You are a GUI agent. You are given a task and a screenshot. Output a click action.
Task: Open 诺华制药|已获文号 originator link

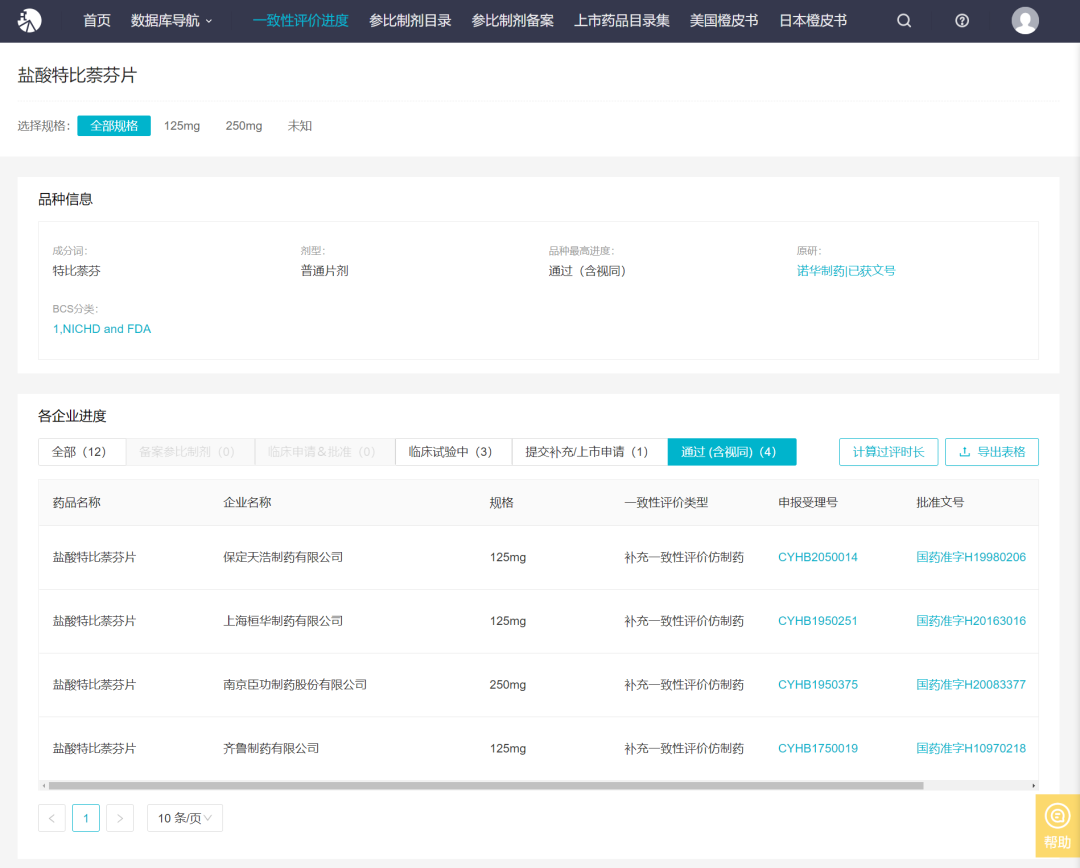846,271
